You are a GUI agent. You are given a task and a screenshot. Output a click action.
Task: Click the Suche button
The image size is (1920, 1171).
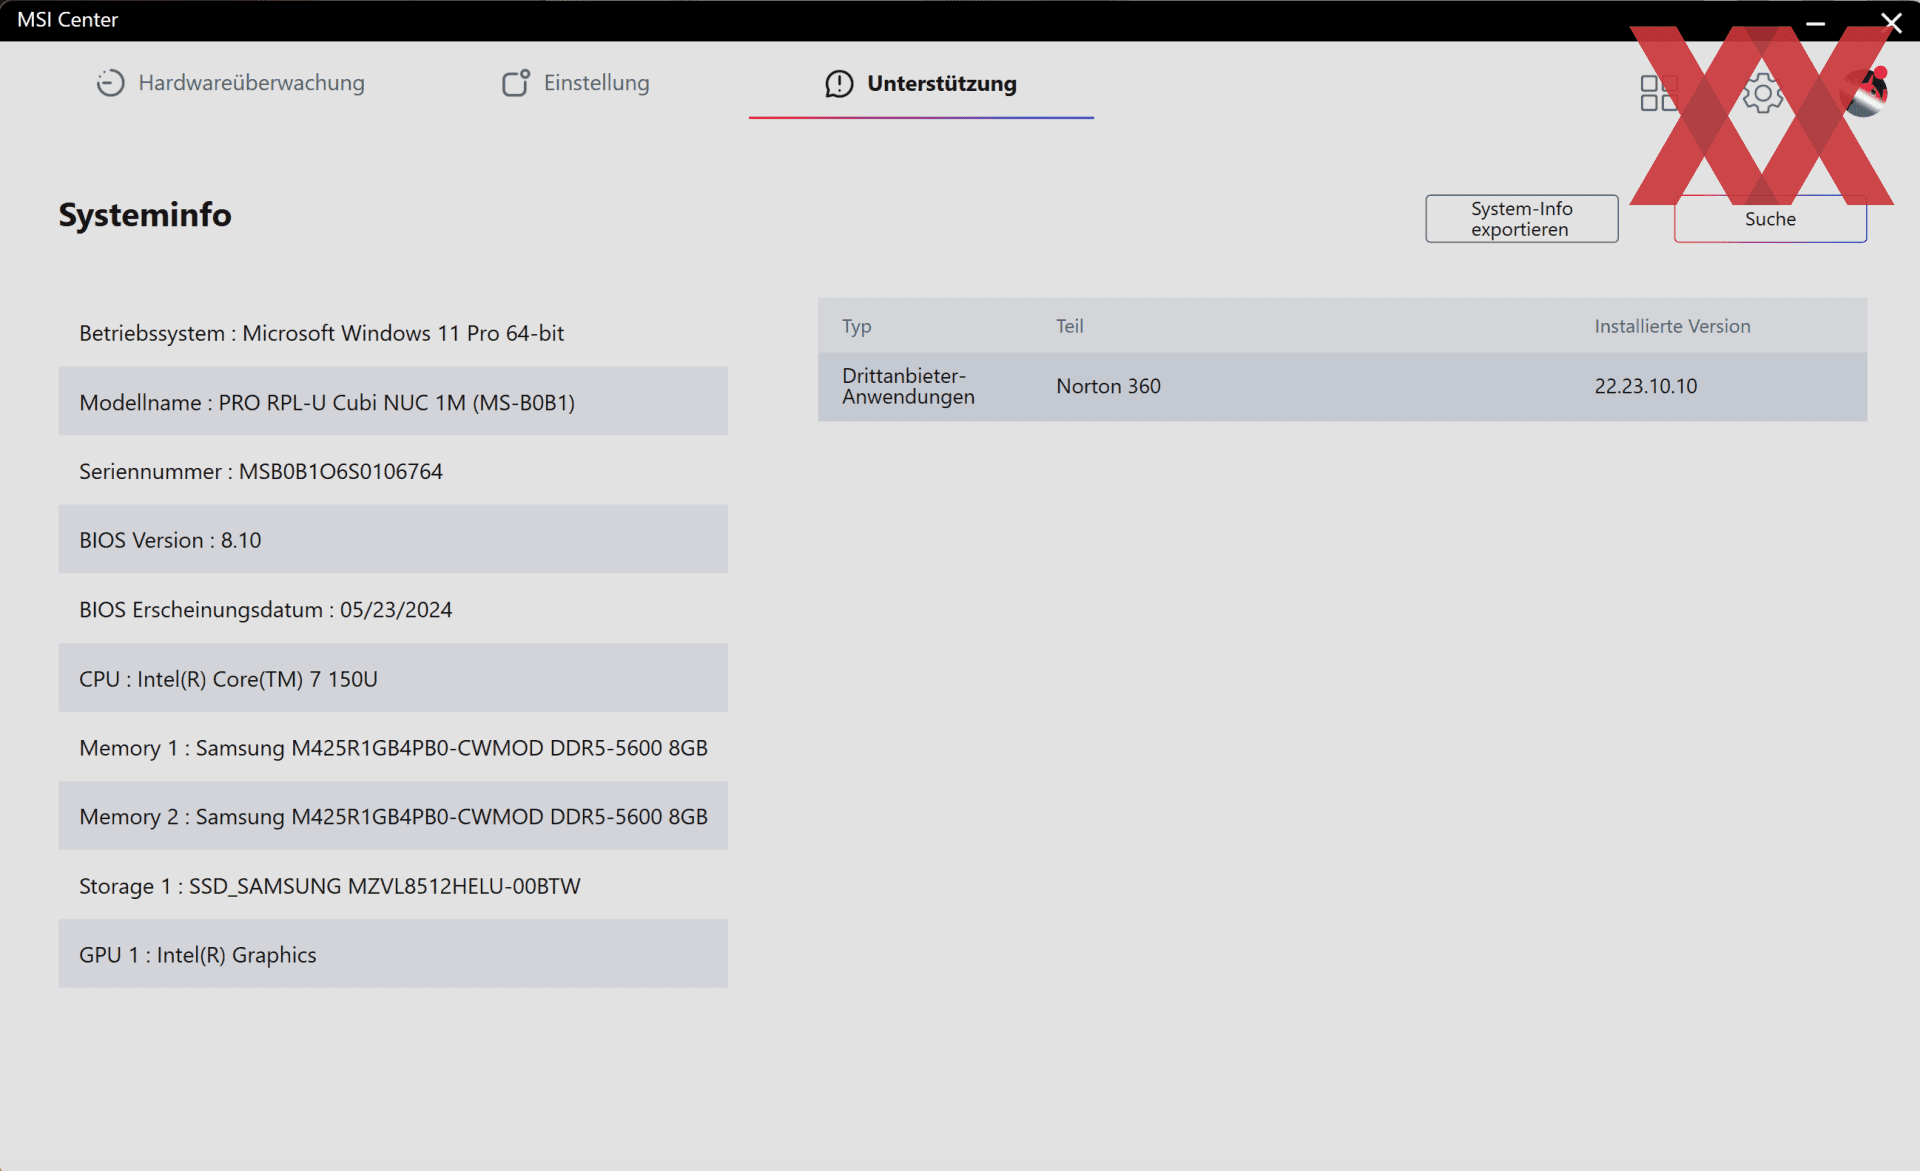pyautogui.click(x=1770, y=219)
